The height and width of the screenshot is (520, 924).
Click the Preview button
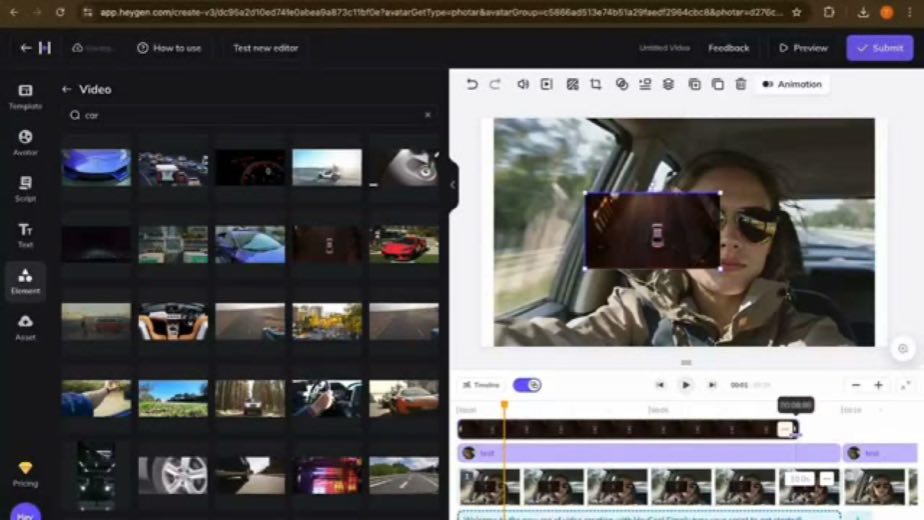[803, 48]
